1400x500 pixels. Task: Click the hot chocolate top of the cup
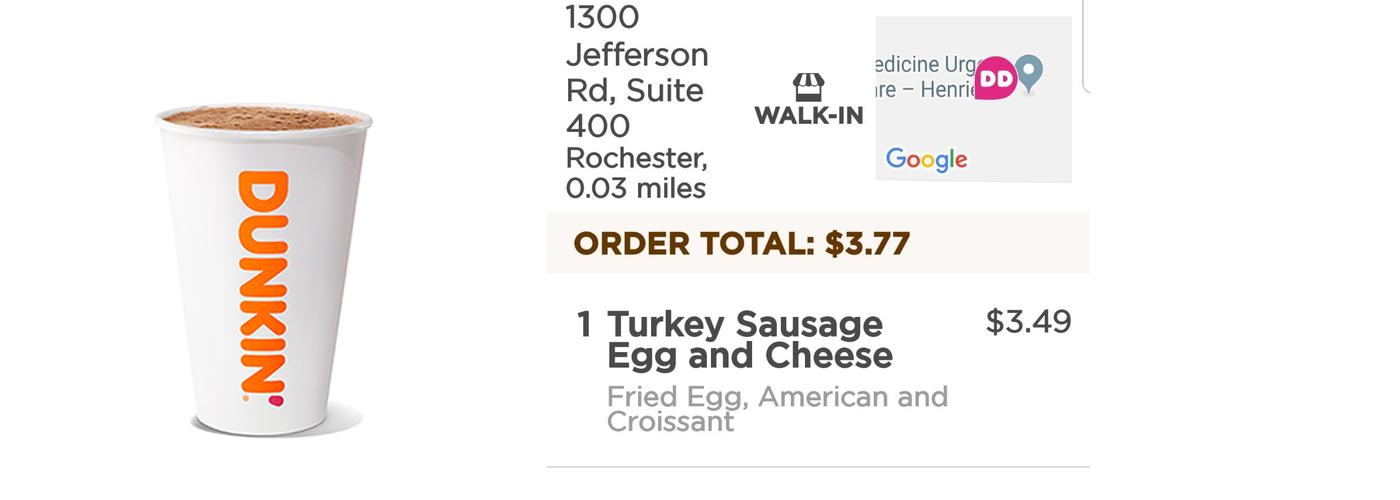pos(262,118)
